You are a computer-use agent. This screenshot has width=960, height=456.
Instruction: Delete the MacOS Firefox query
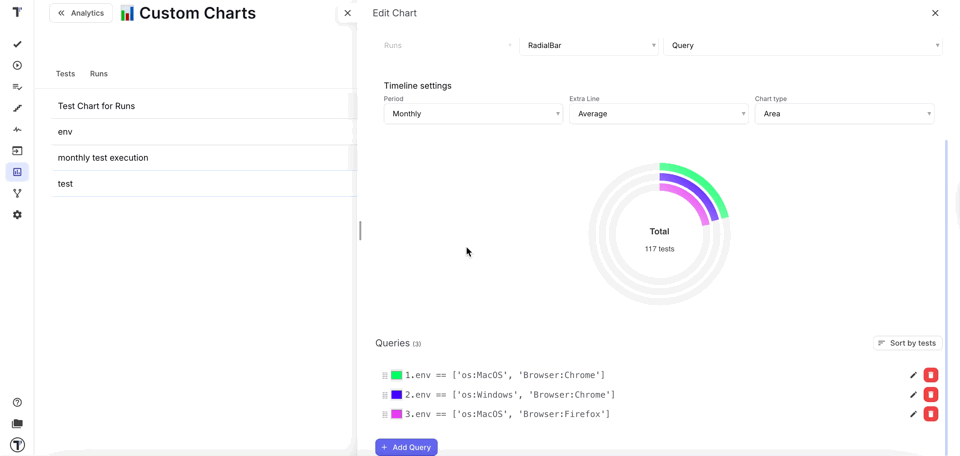[931, 414]
